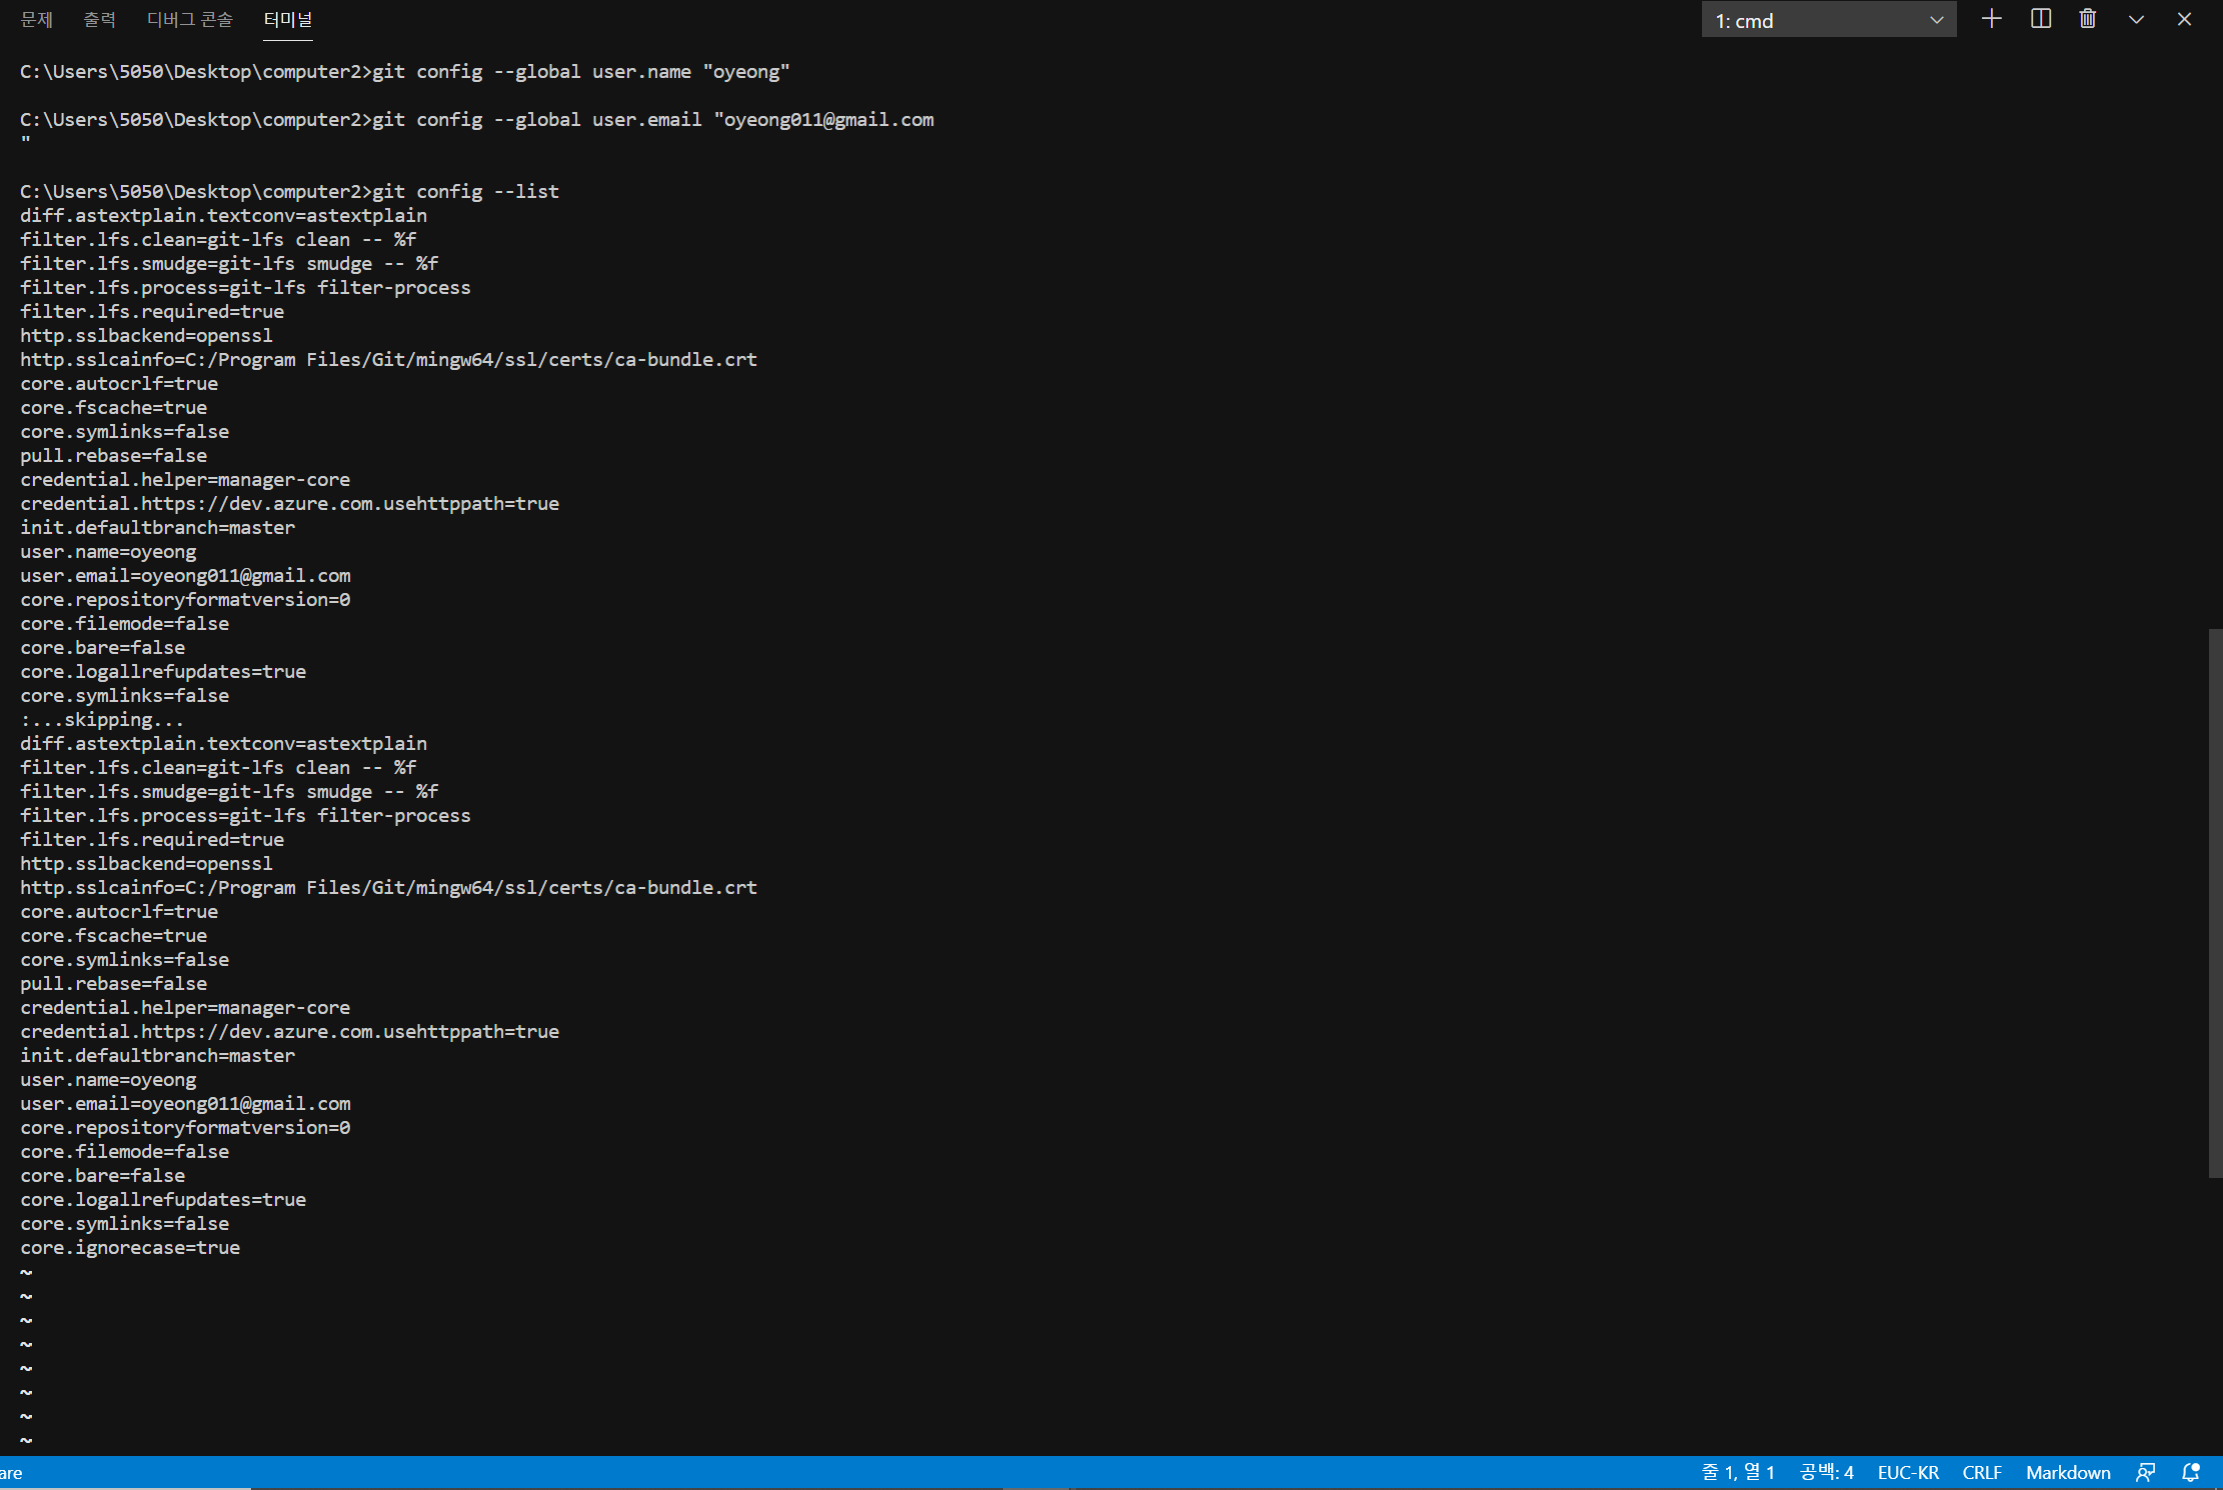The height and width of the screenshot is (1490, 2223).
Task: Change indentation via '공백: 4'
Action: pos(1826,1472)
